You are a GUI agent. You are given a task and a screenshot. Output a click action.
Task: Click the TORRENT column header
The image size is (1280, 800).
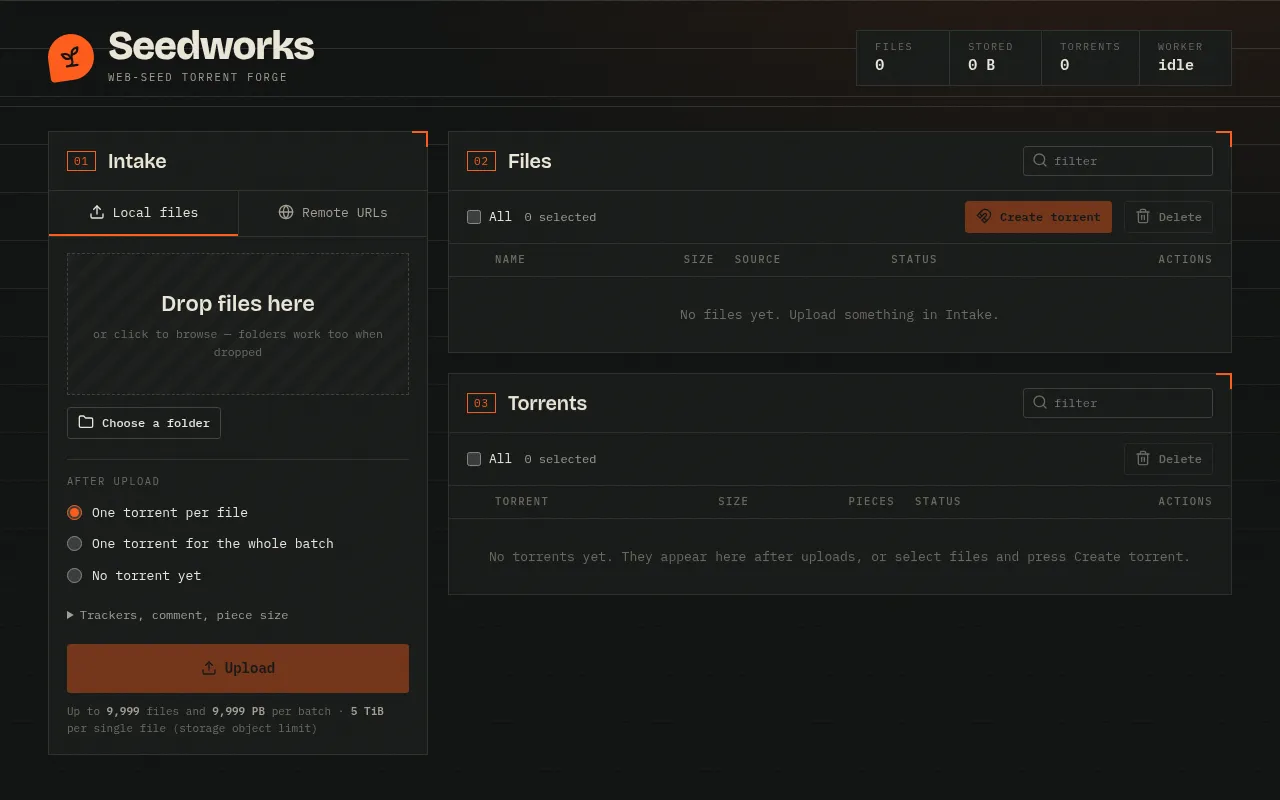tap(522, 501)
